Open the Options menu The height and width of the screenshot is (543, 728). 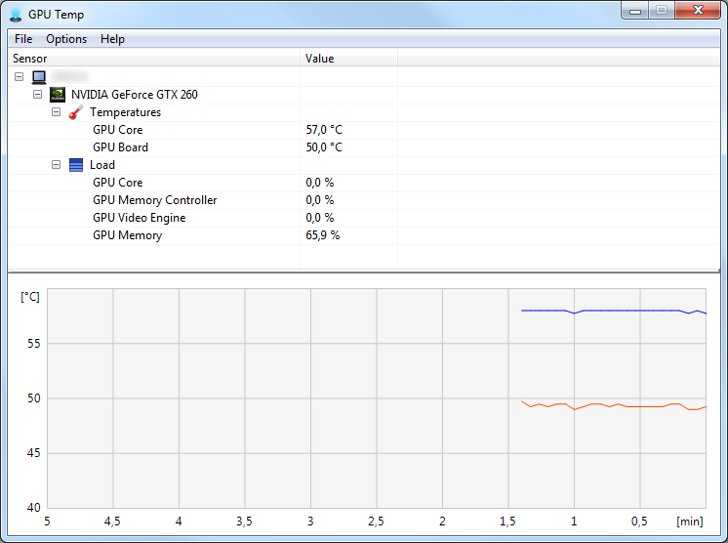[66, 39]
